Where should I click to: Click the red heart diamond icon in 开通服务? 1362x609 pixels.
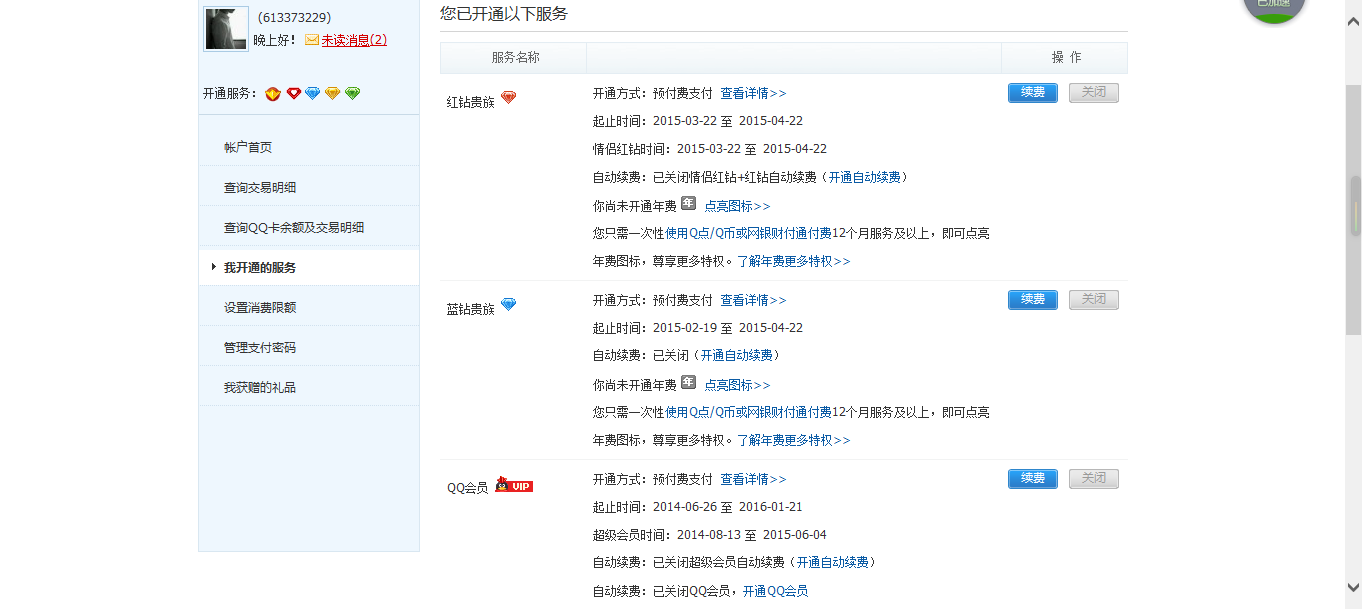coord(294,93)
